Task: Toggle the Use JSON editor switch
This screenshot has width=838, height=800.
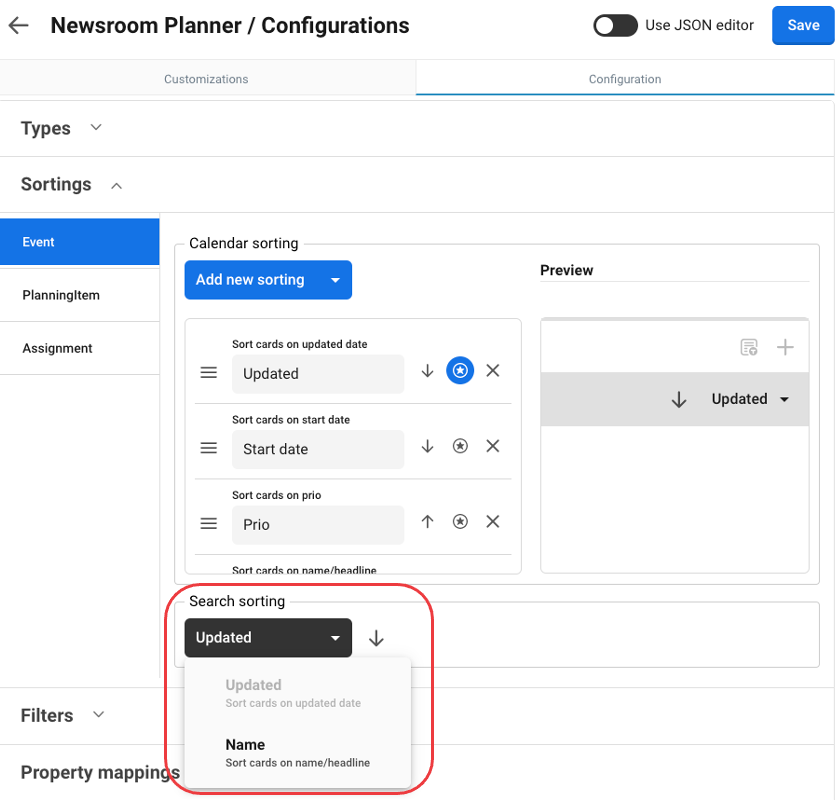Action: [615, 26]
